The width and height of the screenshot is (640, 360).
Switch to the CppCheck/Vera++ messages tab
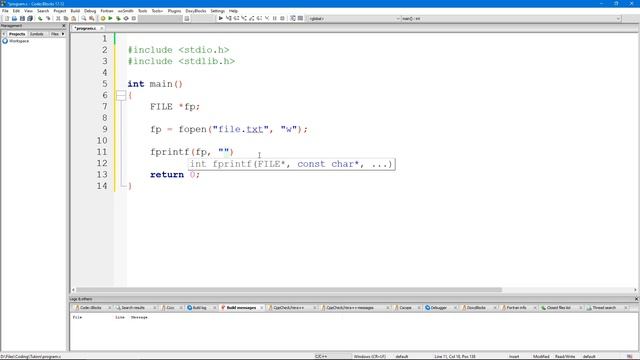click(x=350, y=308)
